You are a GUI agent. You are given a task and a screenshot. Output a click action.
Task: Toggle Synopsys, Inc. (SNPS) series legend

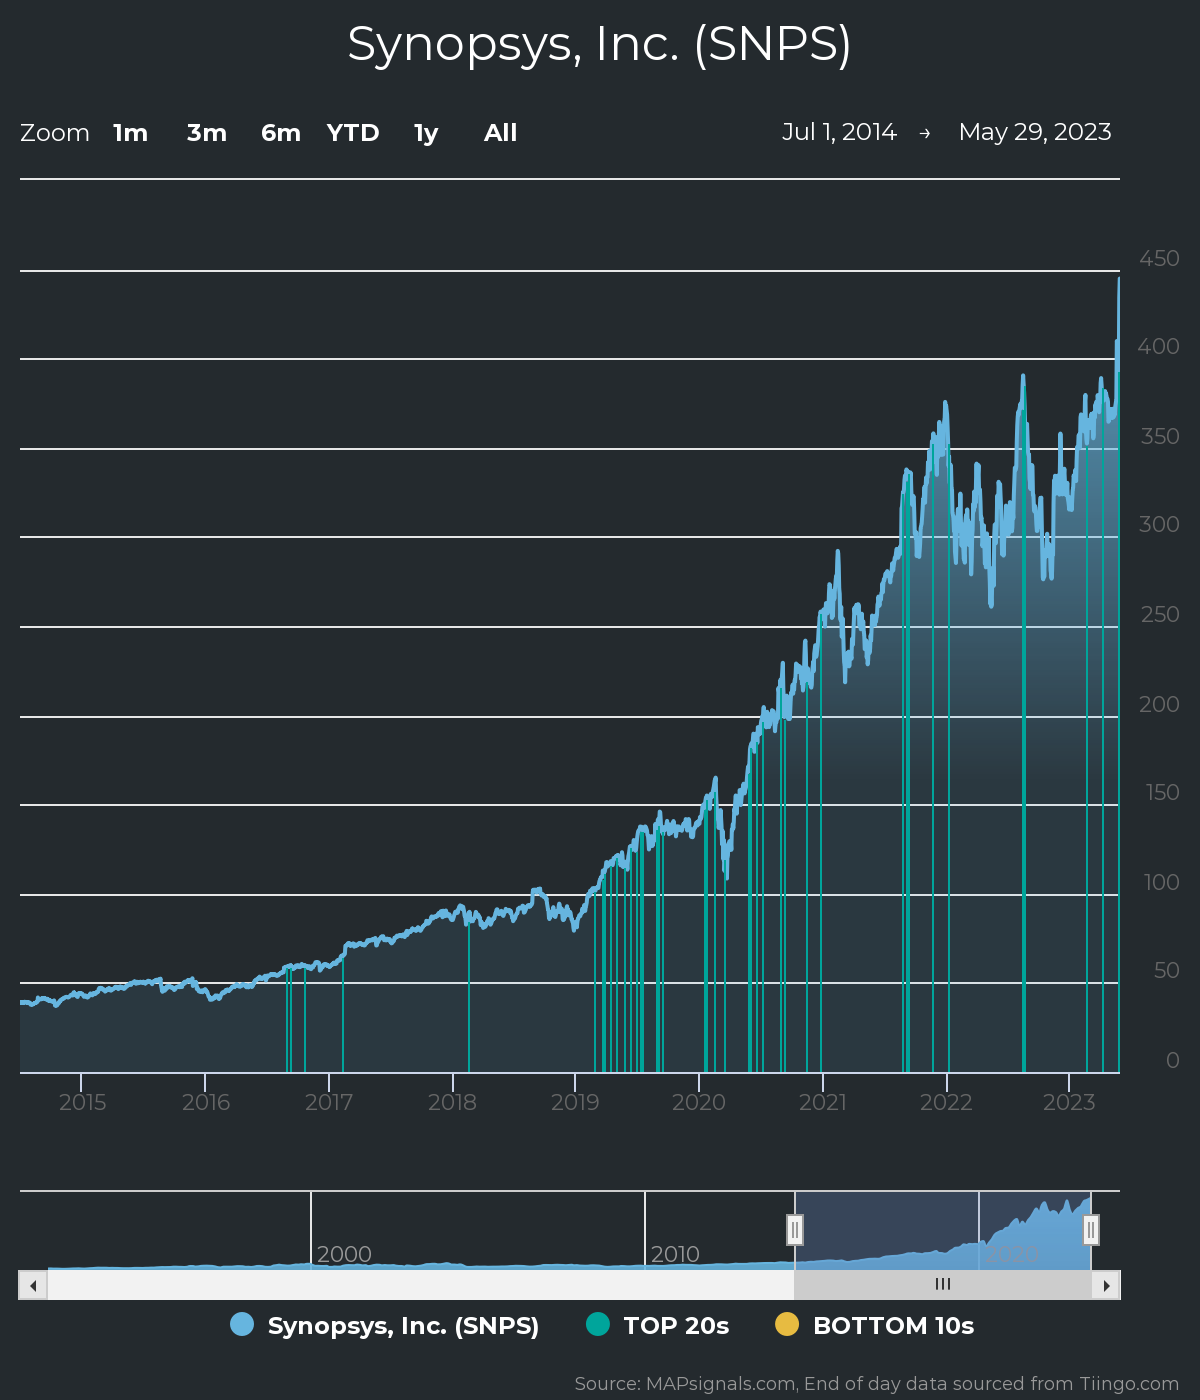click(x=385, y=1325)
